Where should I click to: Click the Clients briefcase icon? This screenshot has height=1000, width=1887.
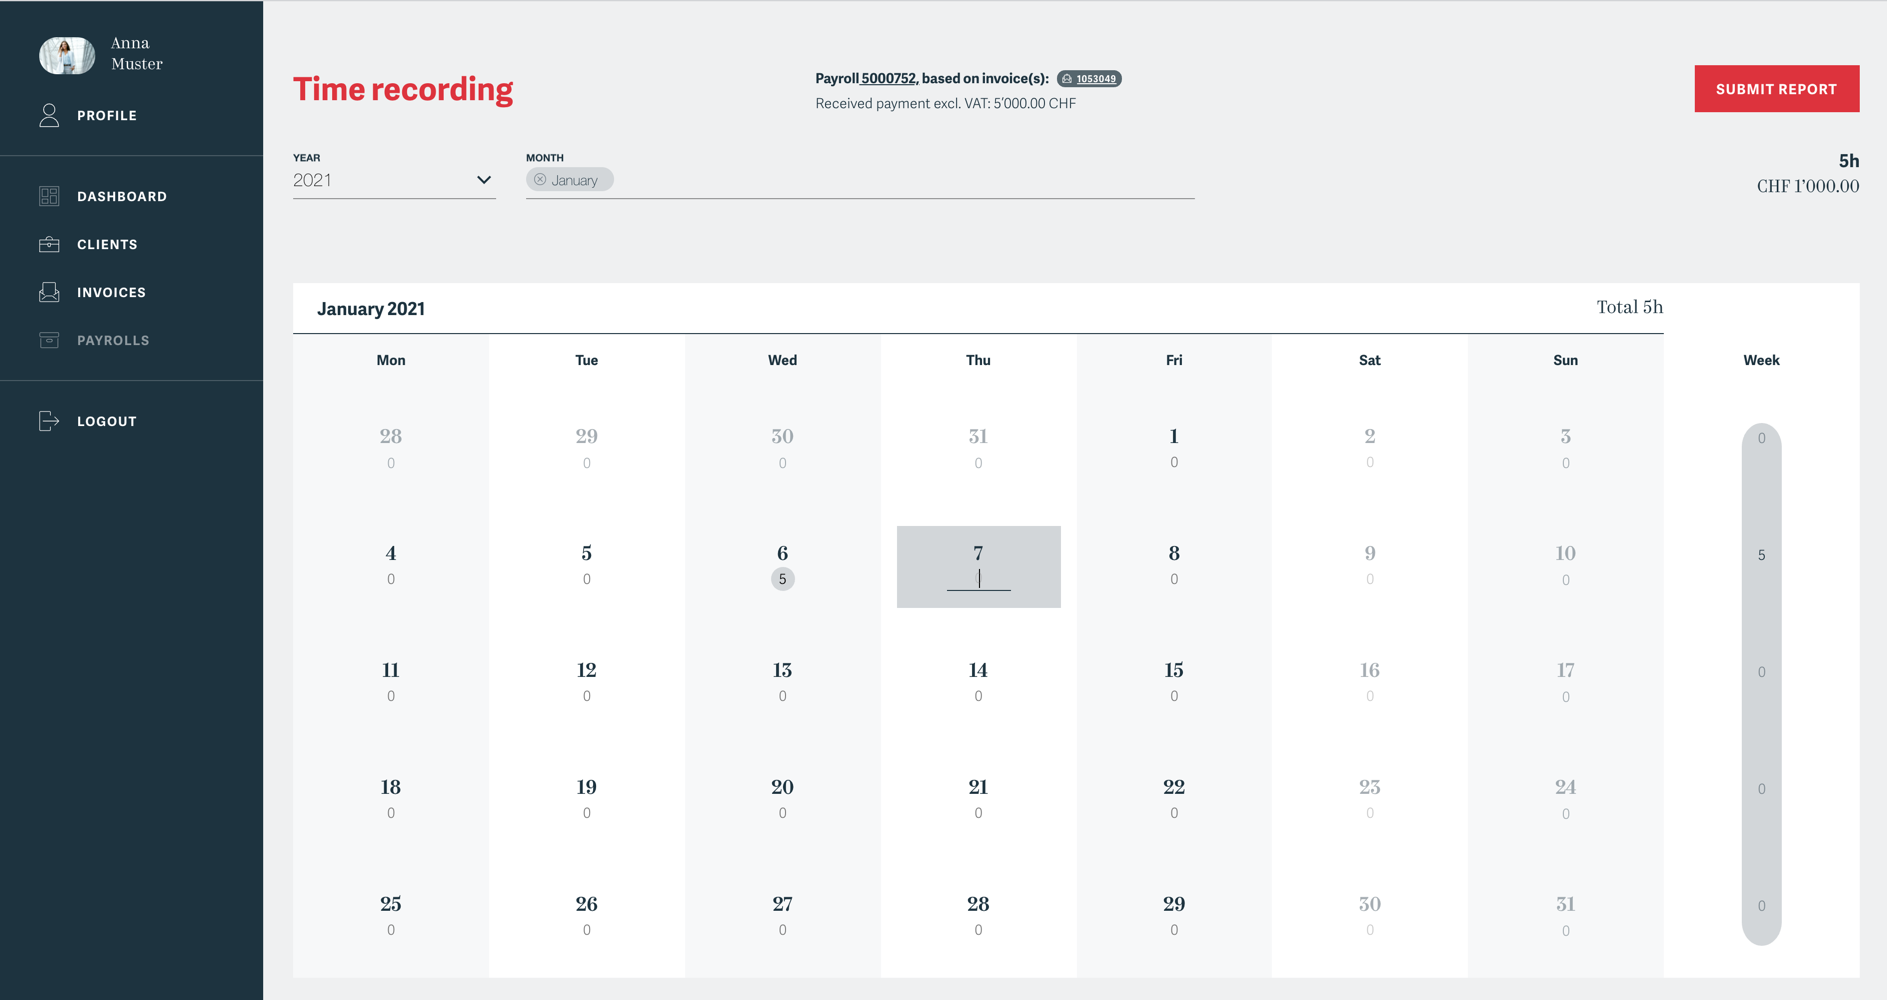49,244
